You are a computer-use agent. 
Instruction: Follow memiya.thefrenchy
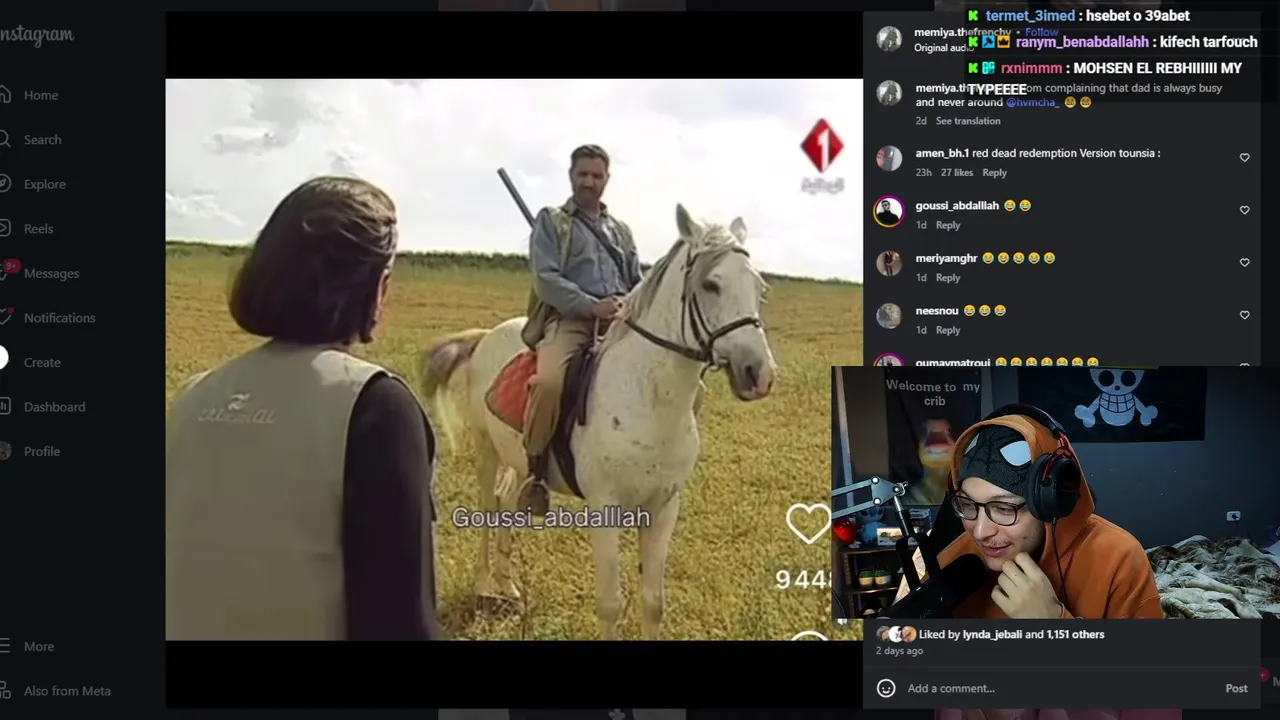[1041, 33]
